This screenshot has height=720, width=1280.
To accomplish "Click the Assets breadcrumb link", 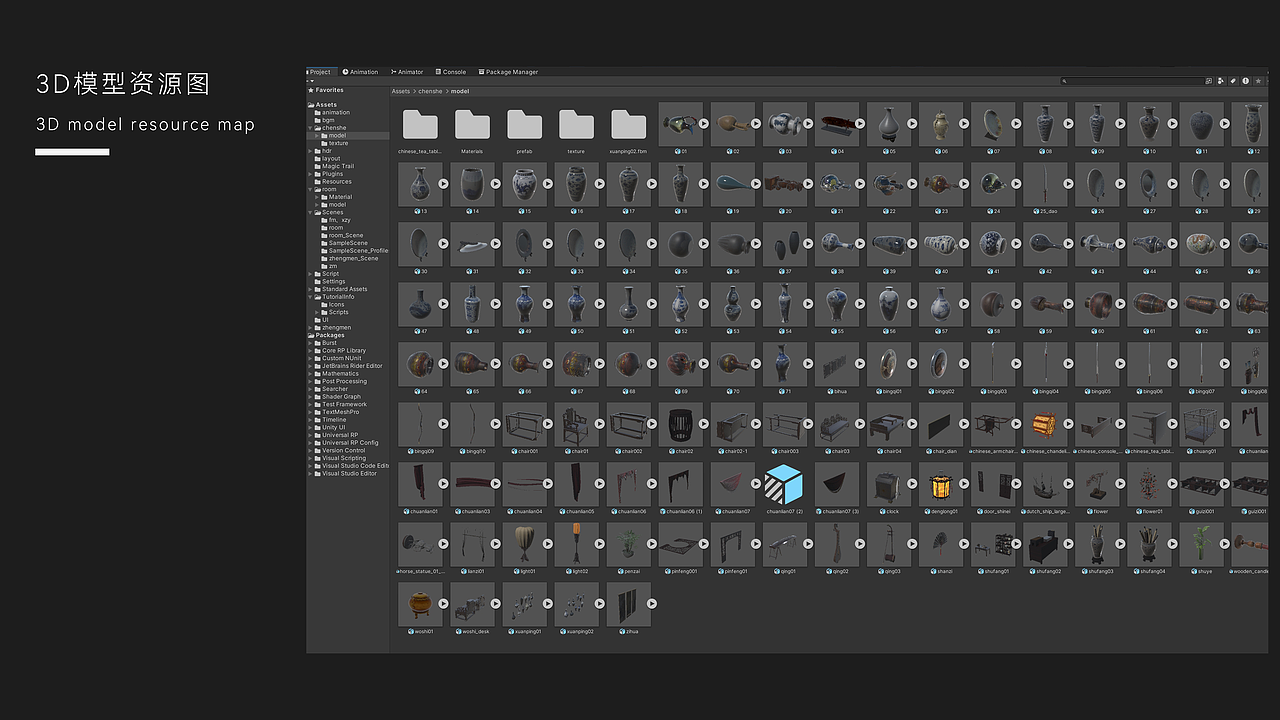I will click(x=401, y=91).
